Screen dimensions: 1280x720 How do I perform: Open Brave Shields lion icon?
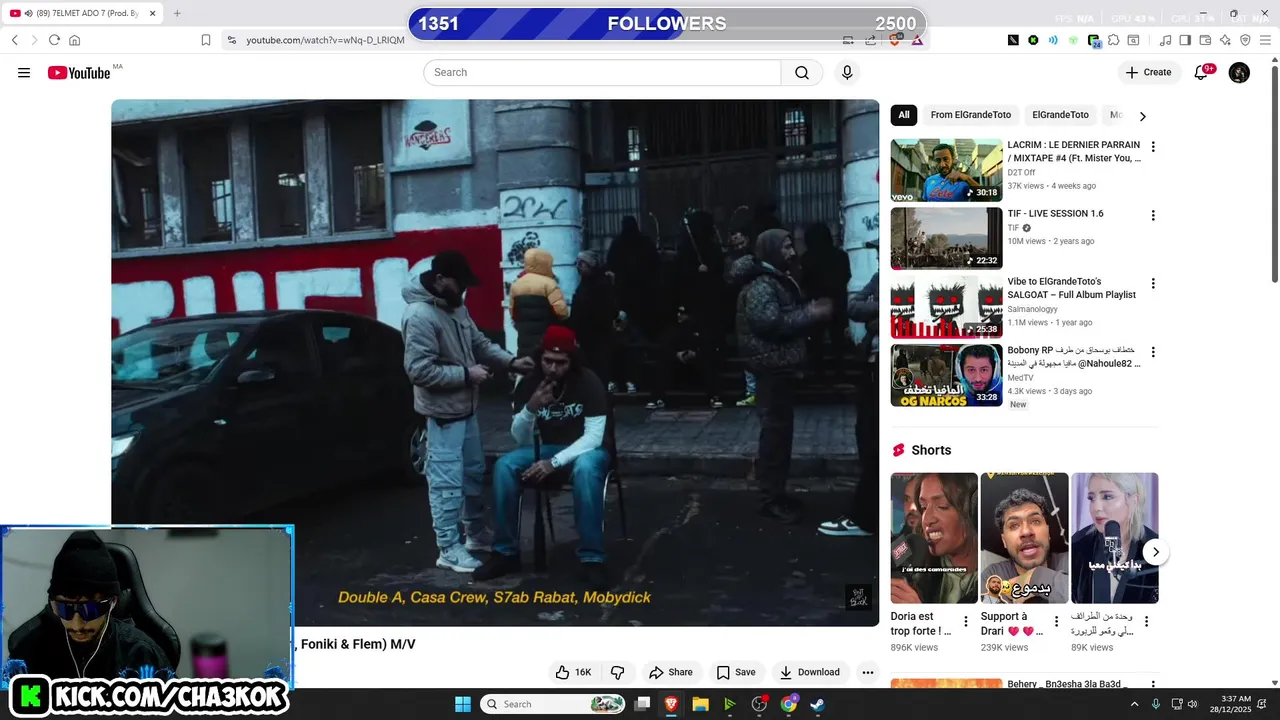(x=897, y=40)
